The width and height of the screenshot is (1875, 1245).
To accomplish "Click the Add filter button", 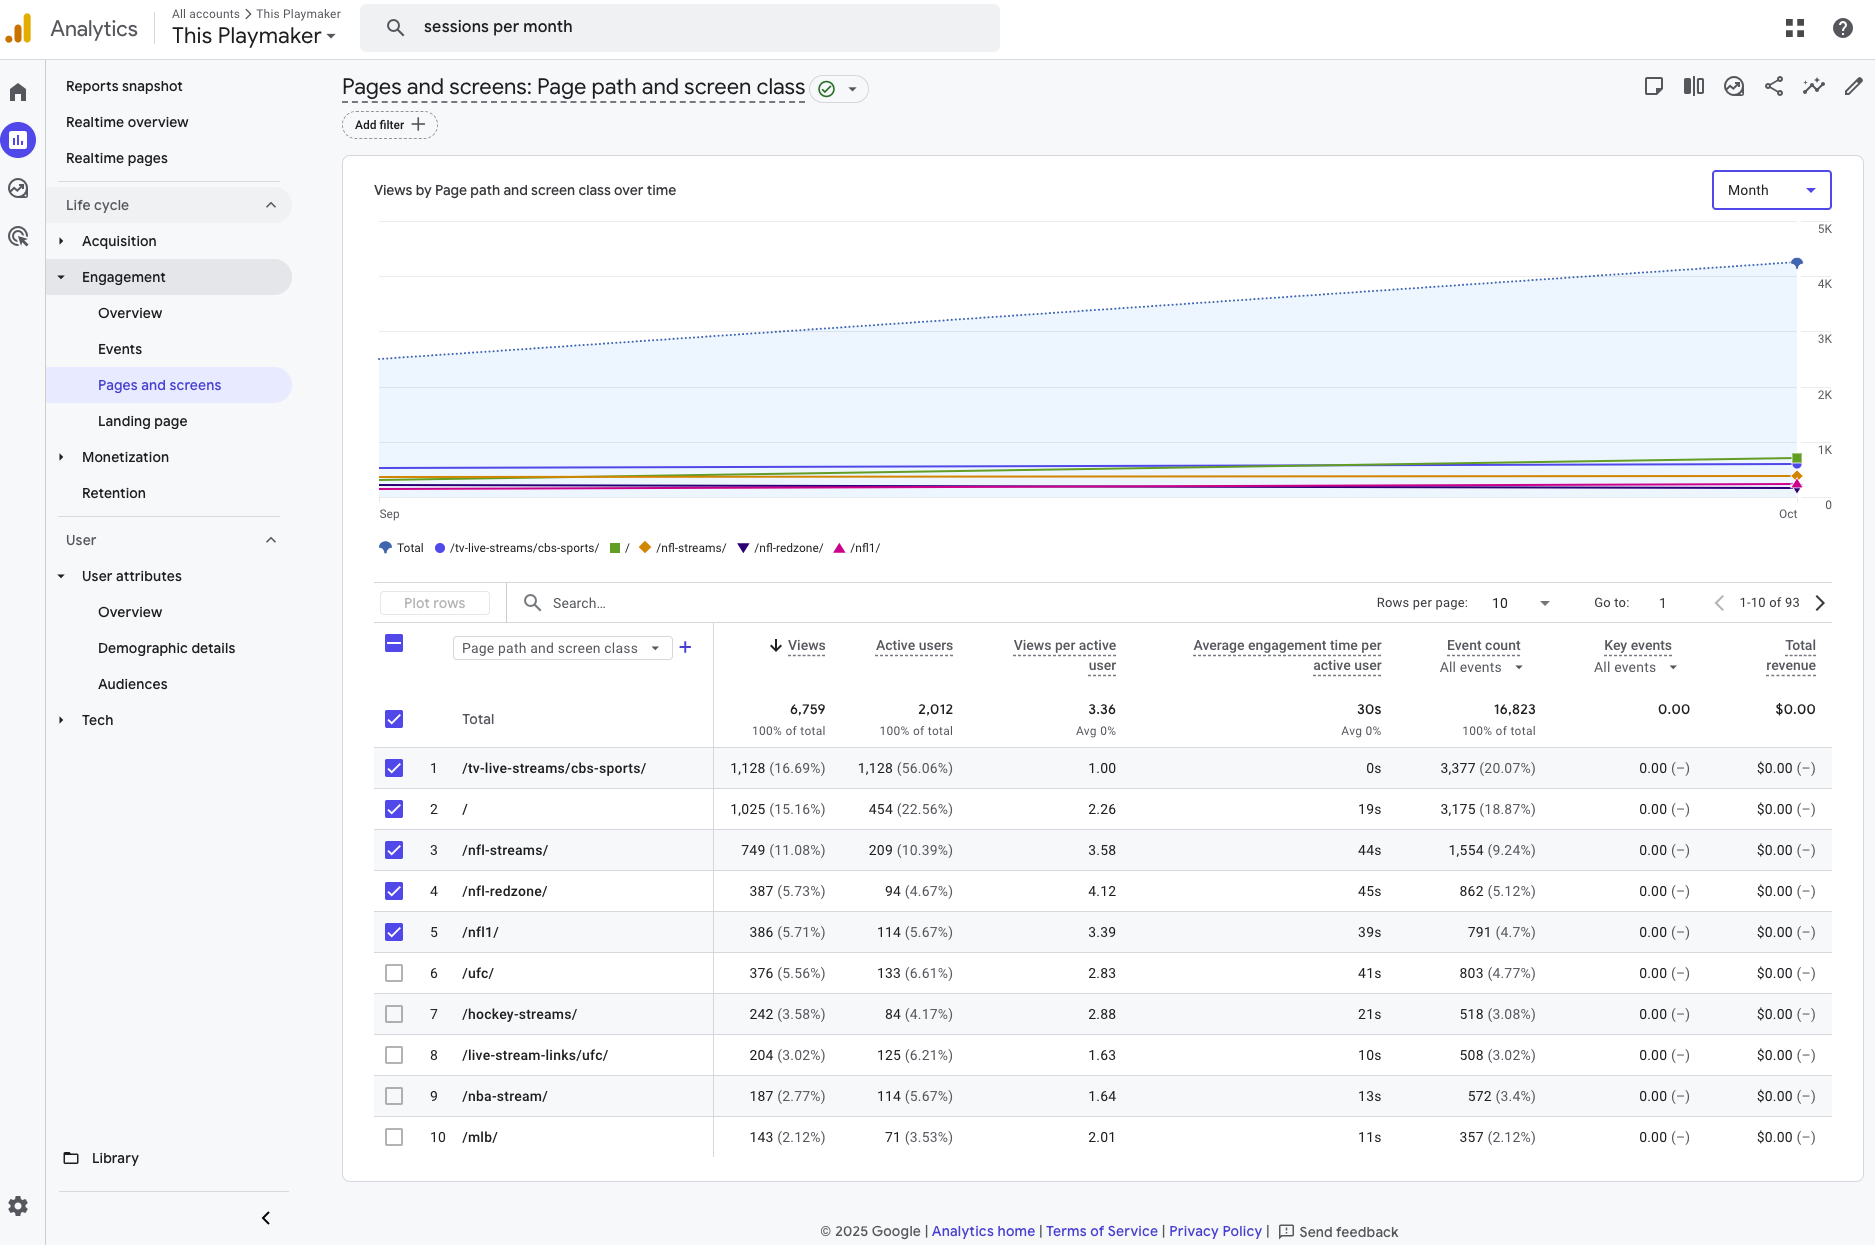I will [x=389, y=125].
